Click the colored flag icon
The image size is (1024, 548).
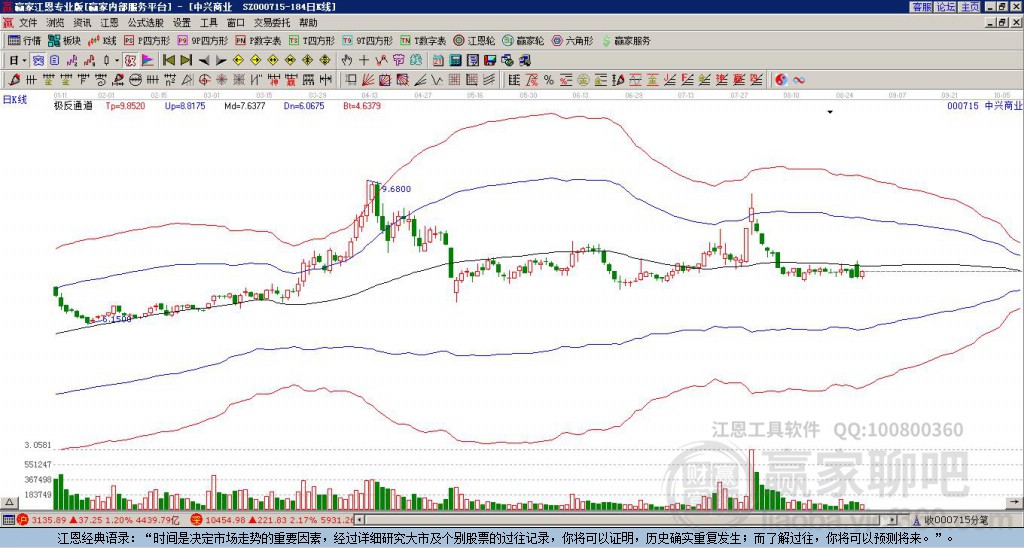tap(148, 61)
